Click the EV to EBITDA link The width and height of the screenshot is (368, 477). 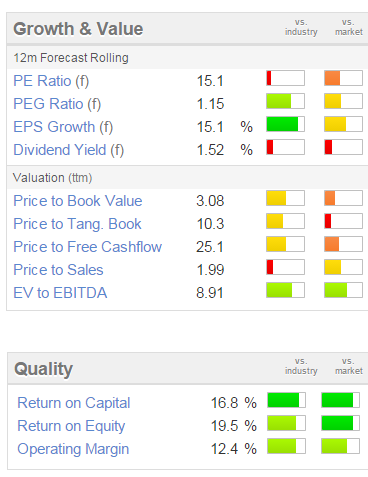(x=60, y=293)
